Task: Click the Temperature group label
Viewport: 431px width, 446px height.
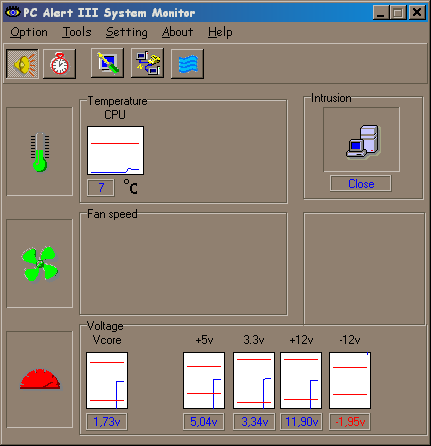Action: pyautogui.click(x=117, y=101)
